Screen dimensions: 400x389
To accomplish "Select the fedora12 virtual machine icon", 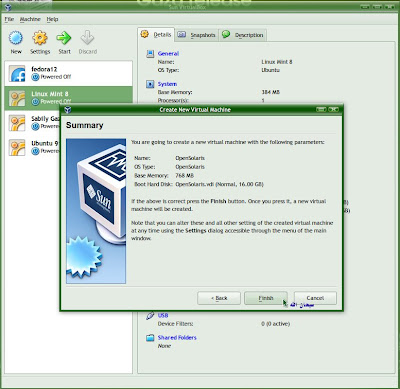I will pos(17,73).
